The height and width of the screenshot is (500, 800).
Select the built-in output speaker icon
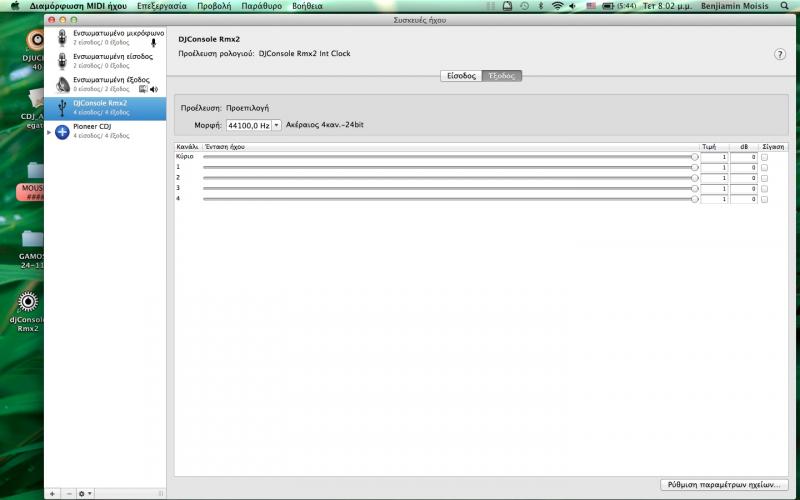point(63,83)
